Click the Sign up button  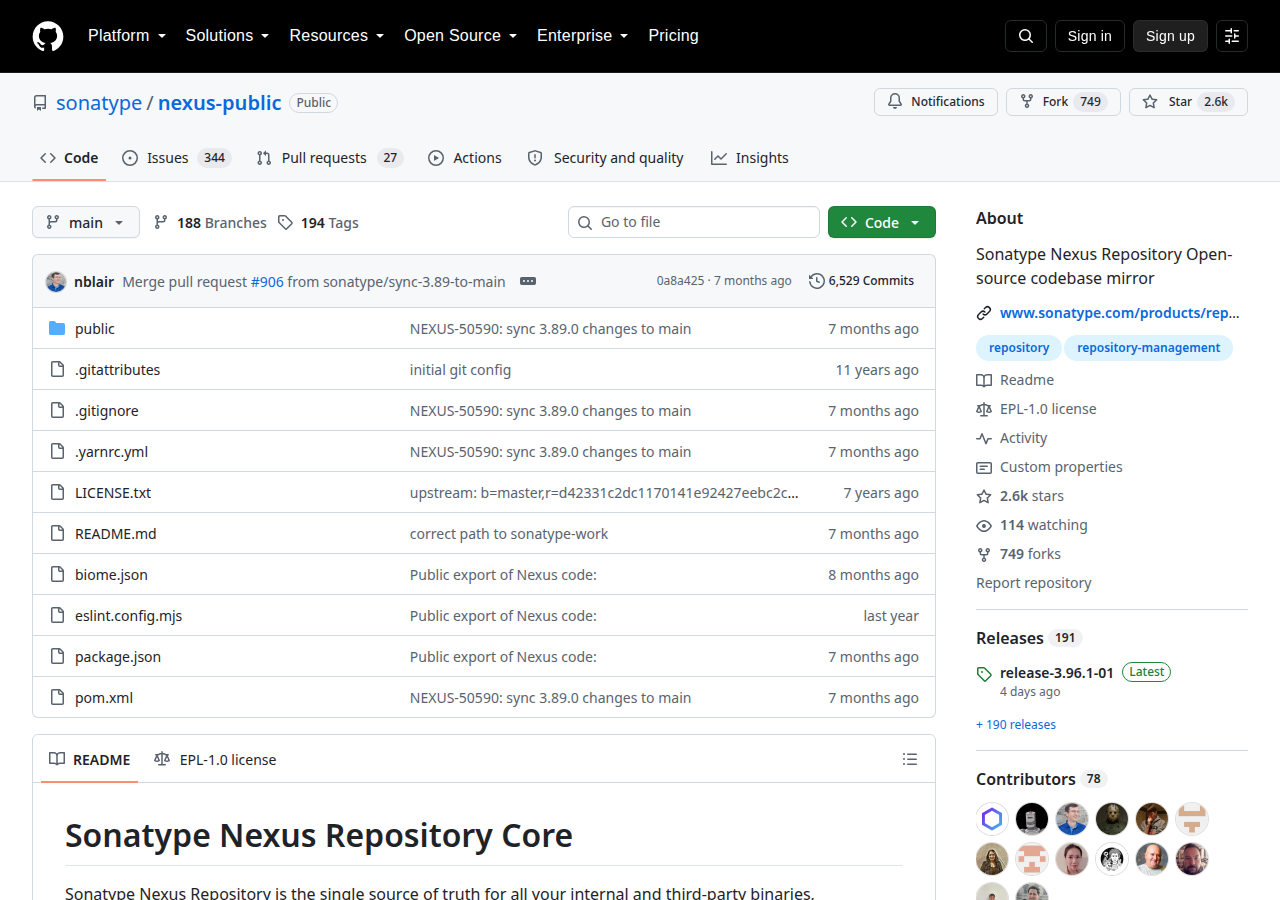1170,36
